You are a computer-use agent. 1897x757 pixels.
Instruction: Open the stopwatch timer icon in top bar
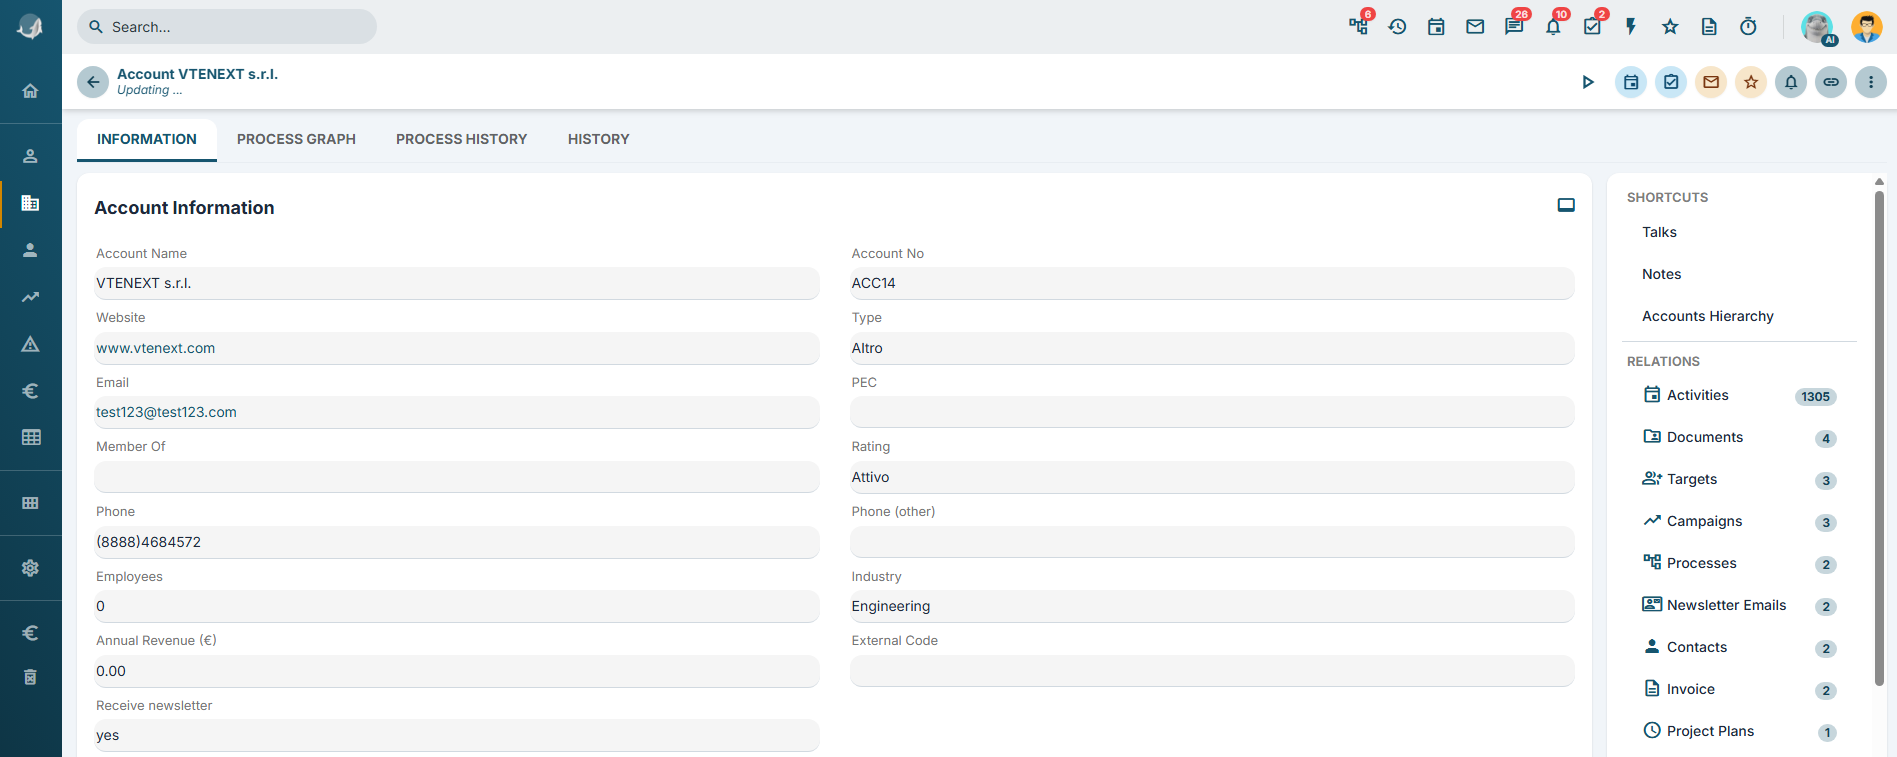pyautogui.click(x=1748, y=27)
